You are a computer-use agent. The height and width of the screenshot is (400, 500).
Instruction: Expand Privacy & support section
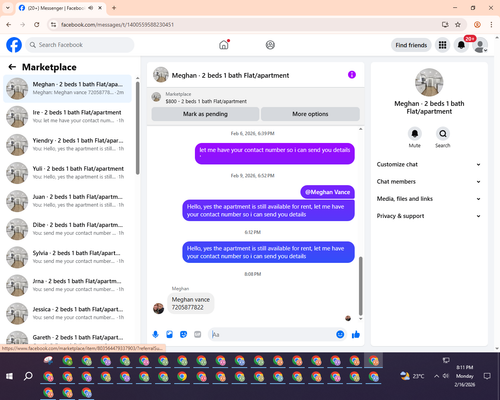point(429,216)
